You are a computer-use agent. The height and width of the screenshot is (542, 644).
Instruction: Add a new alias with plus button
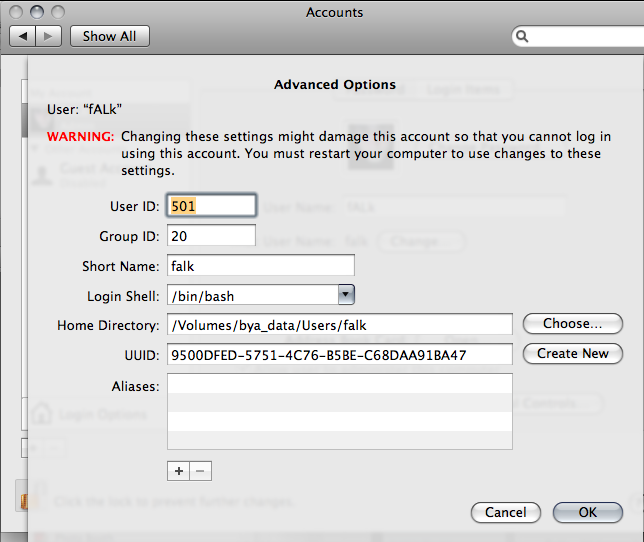point(178,470)
